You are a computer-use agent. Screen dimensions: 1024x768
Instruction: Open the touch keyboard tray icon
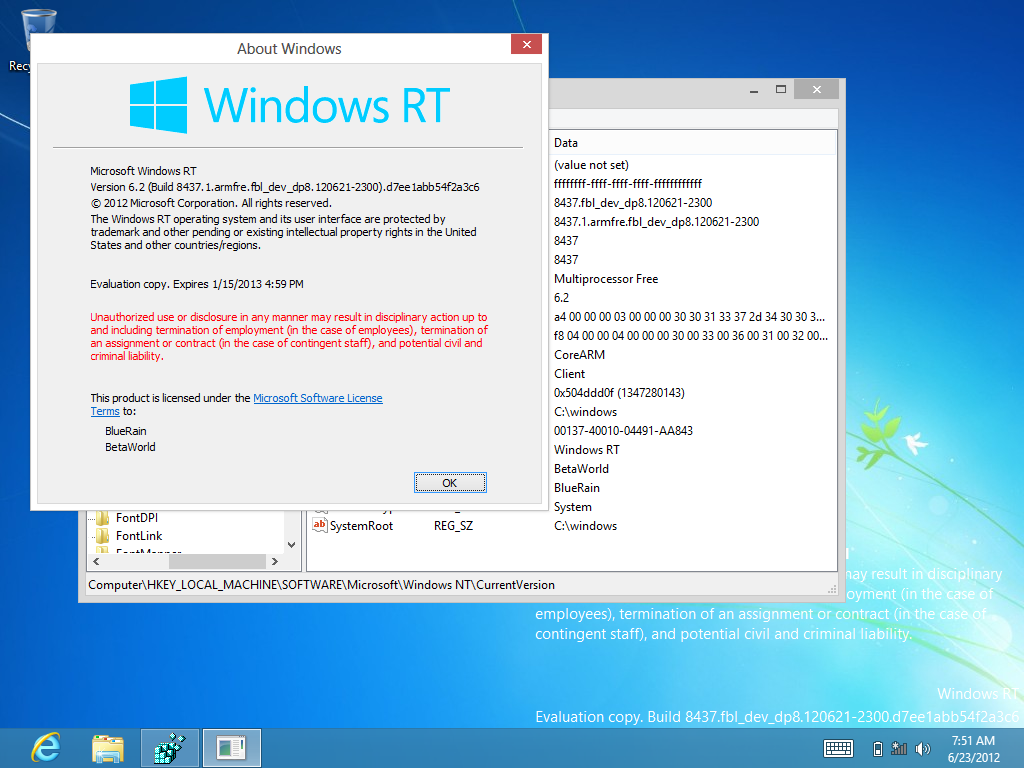839,748
